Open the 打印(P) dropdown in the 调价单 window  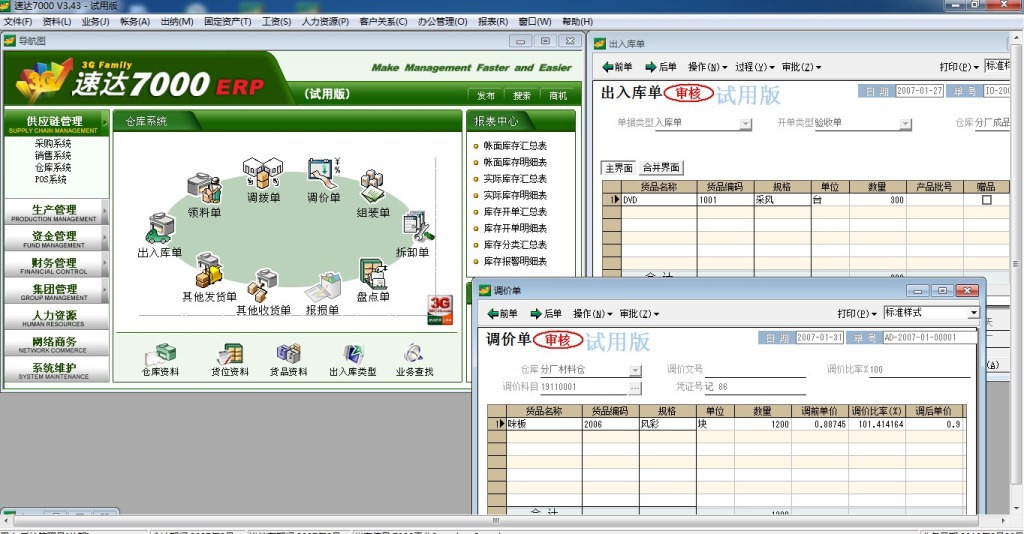[x=857, y=314]
